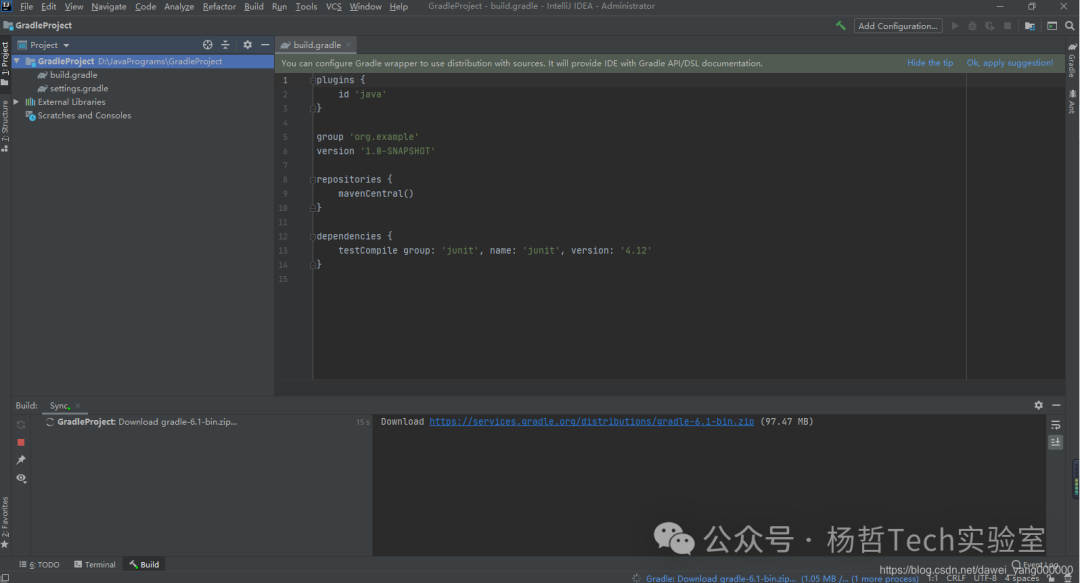Toggle the Gradle tool window on right sidebar
Screen dimensions: 1080x583
tap(1072, 62)
